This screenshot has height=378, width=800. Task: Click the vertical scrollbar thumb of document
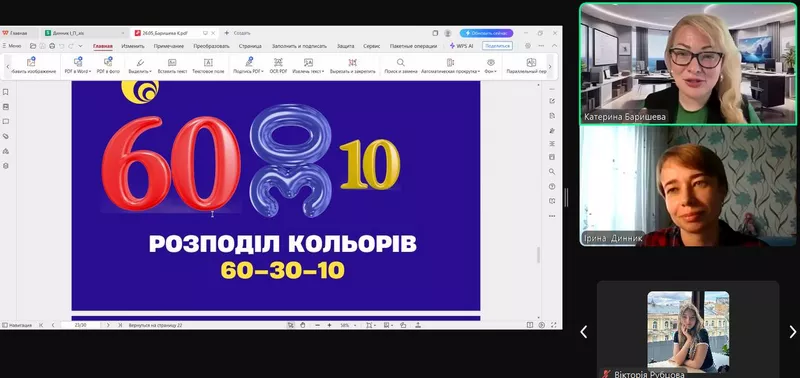(x=539, y=255)
